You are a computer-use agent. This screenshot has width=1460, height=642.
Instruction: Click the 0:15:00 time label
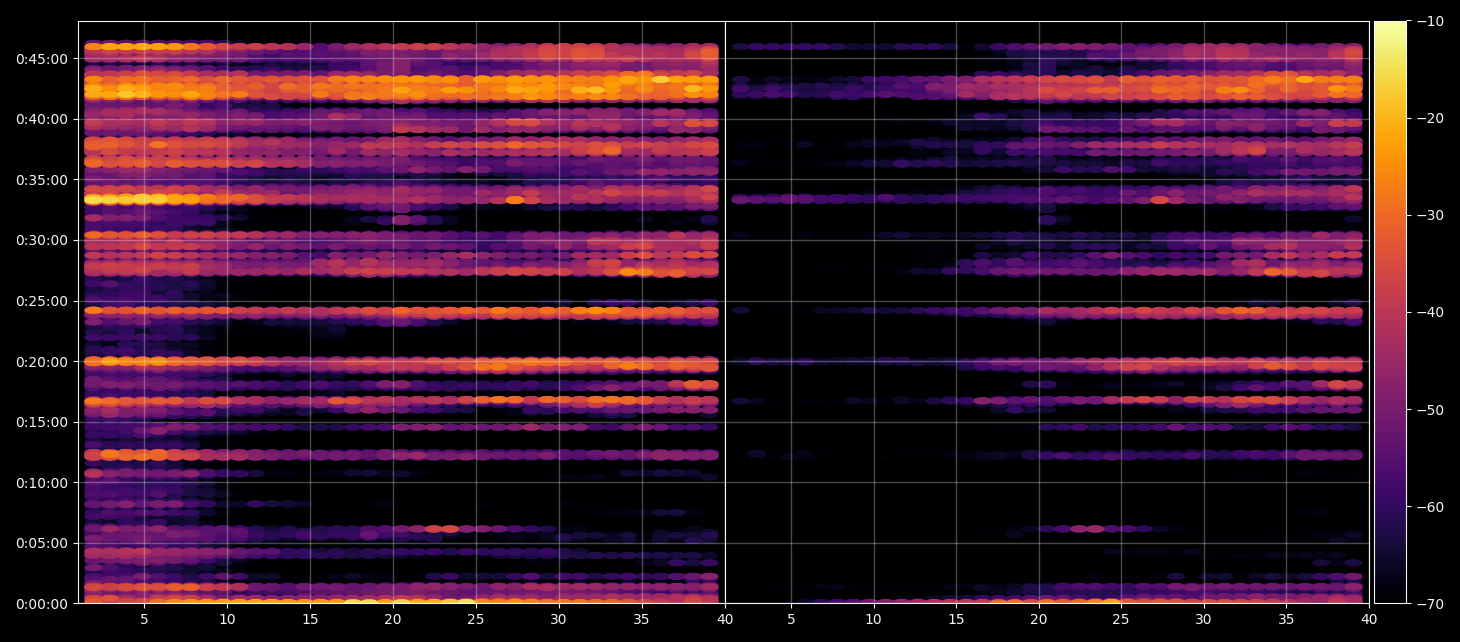click(41, 422)
